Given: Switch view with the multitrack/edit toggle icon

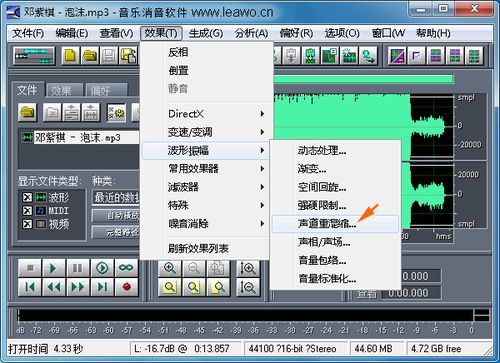Looking at the screenshot, I should click(34, 56).
